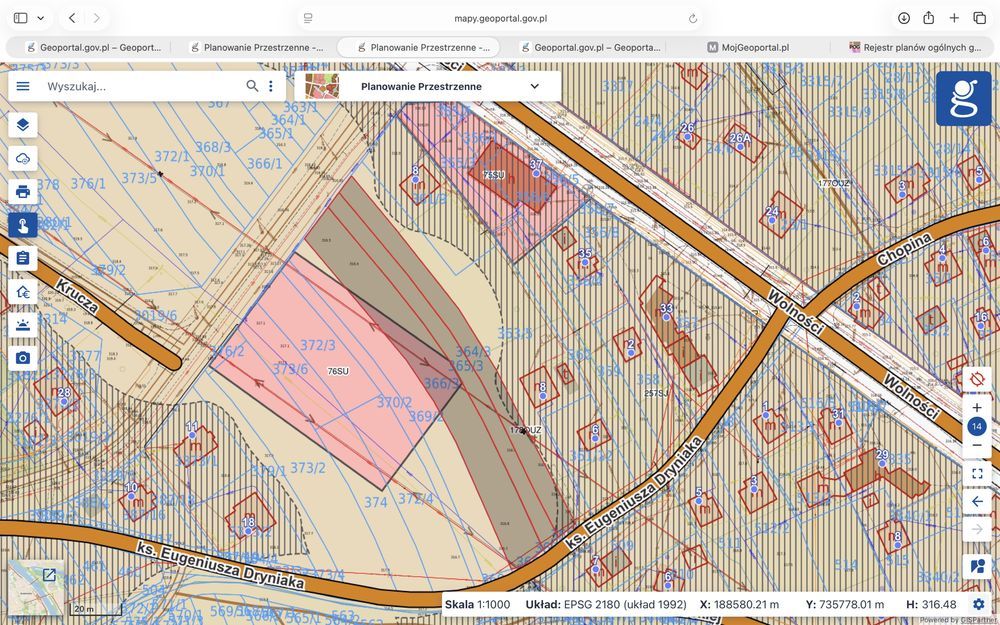Open a new Safari tab

pyautogui.click(x=954, y=18)
